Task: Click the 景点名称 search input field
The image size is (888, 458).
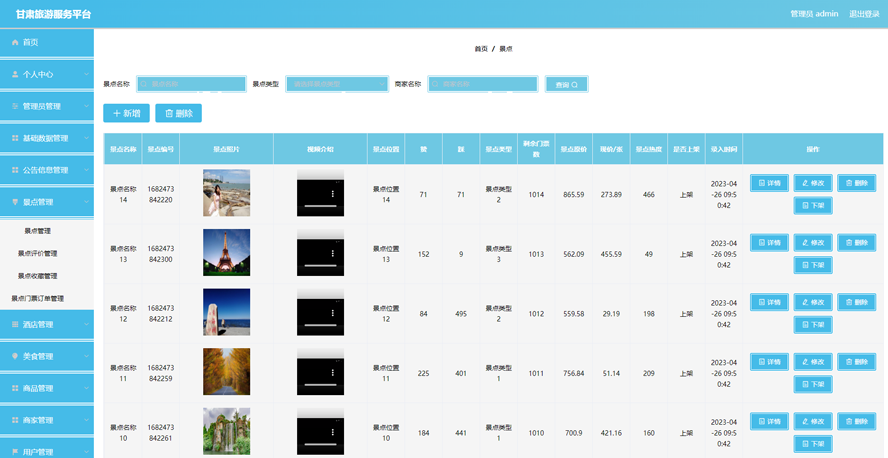Action: pos(191,84)
